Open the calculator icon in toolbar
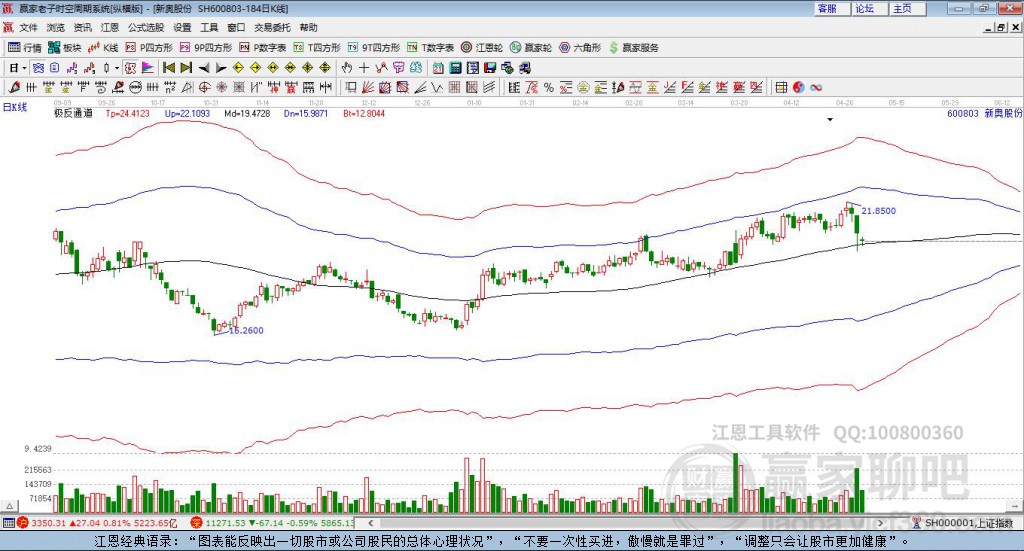 click(x=455, y=68)
